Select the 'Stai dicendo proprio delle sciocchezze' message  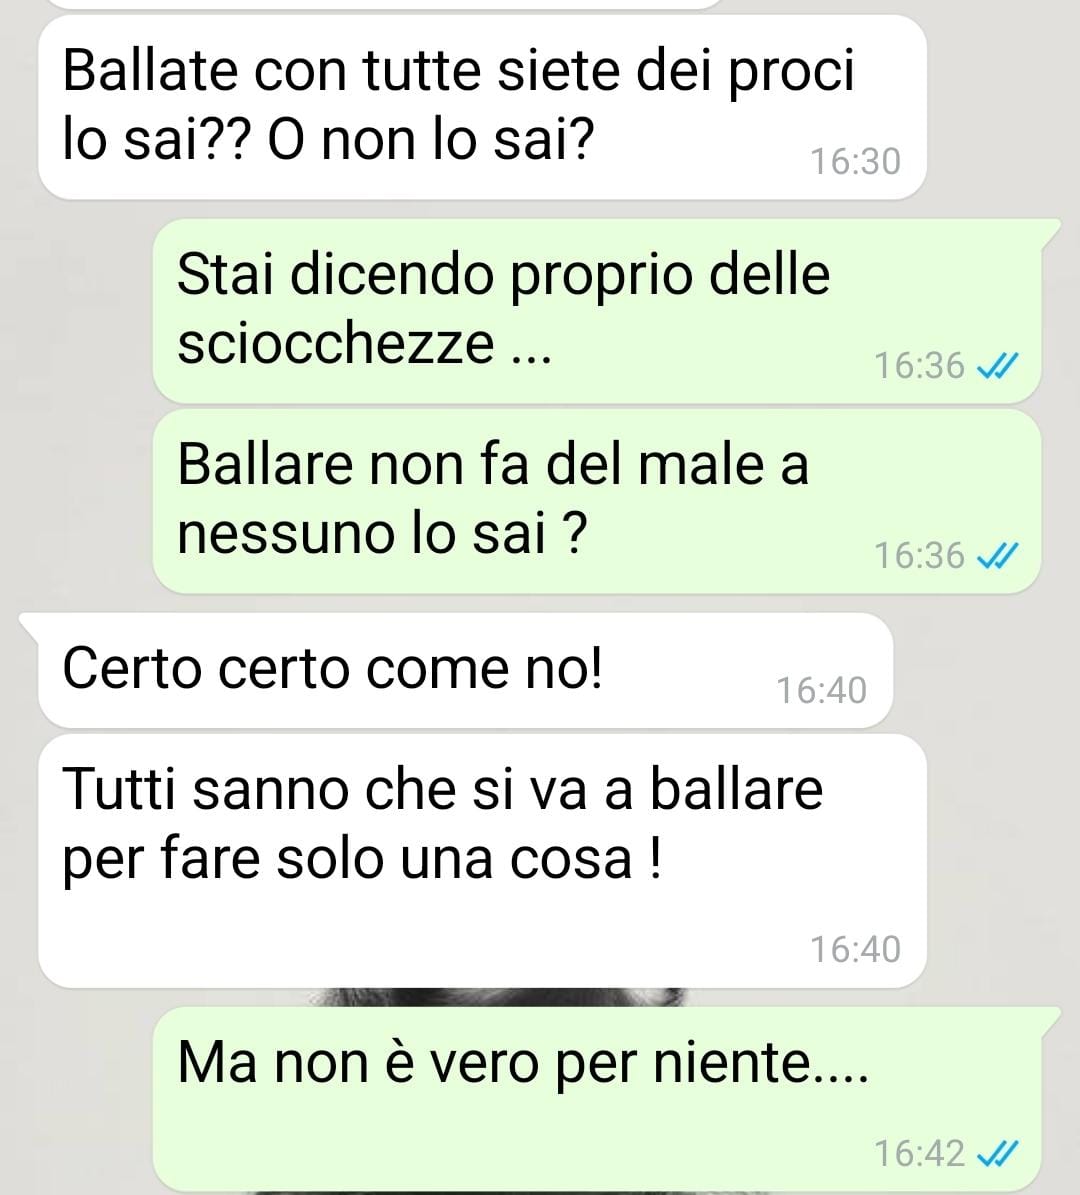[x=597, y=311]
